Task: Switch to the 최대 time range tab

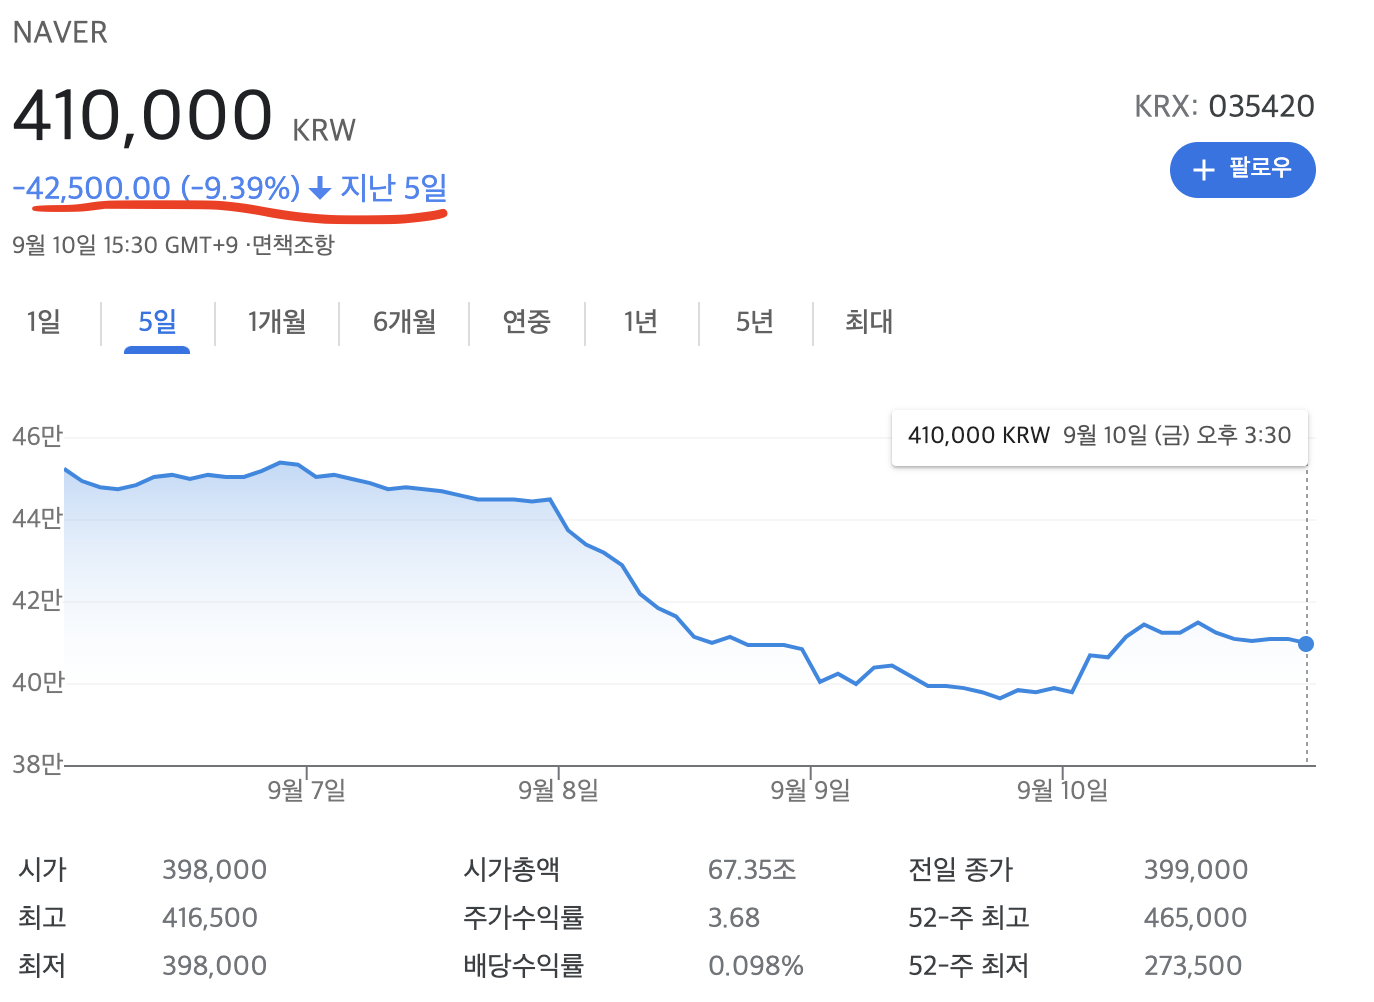Action: tap(866, 322)
